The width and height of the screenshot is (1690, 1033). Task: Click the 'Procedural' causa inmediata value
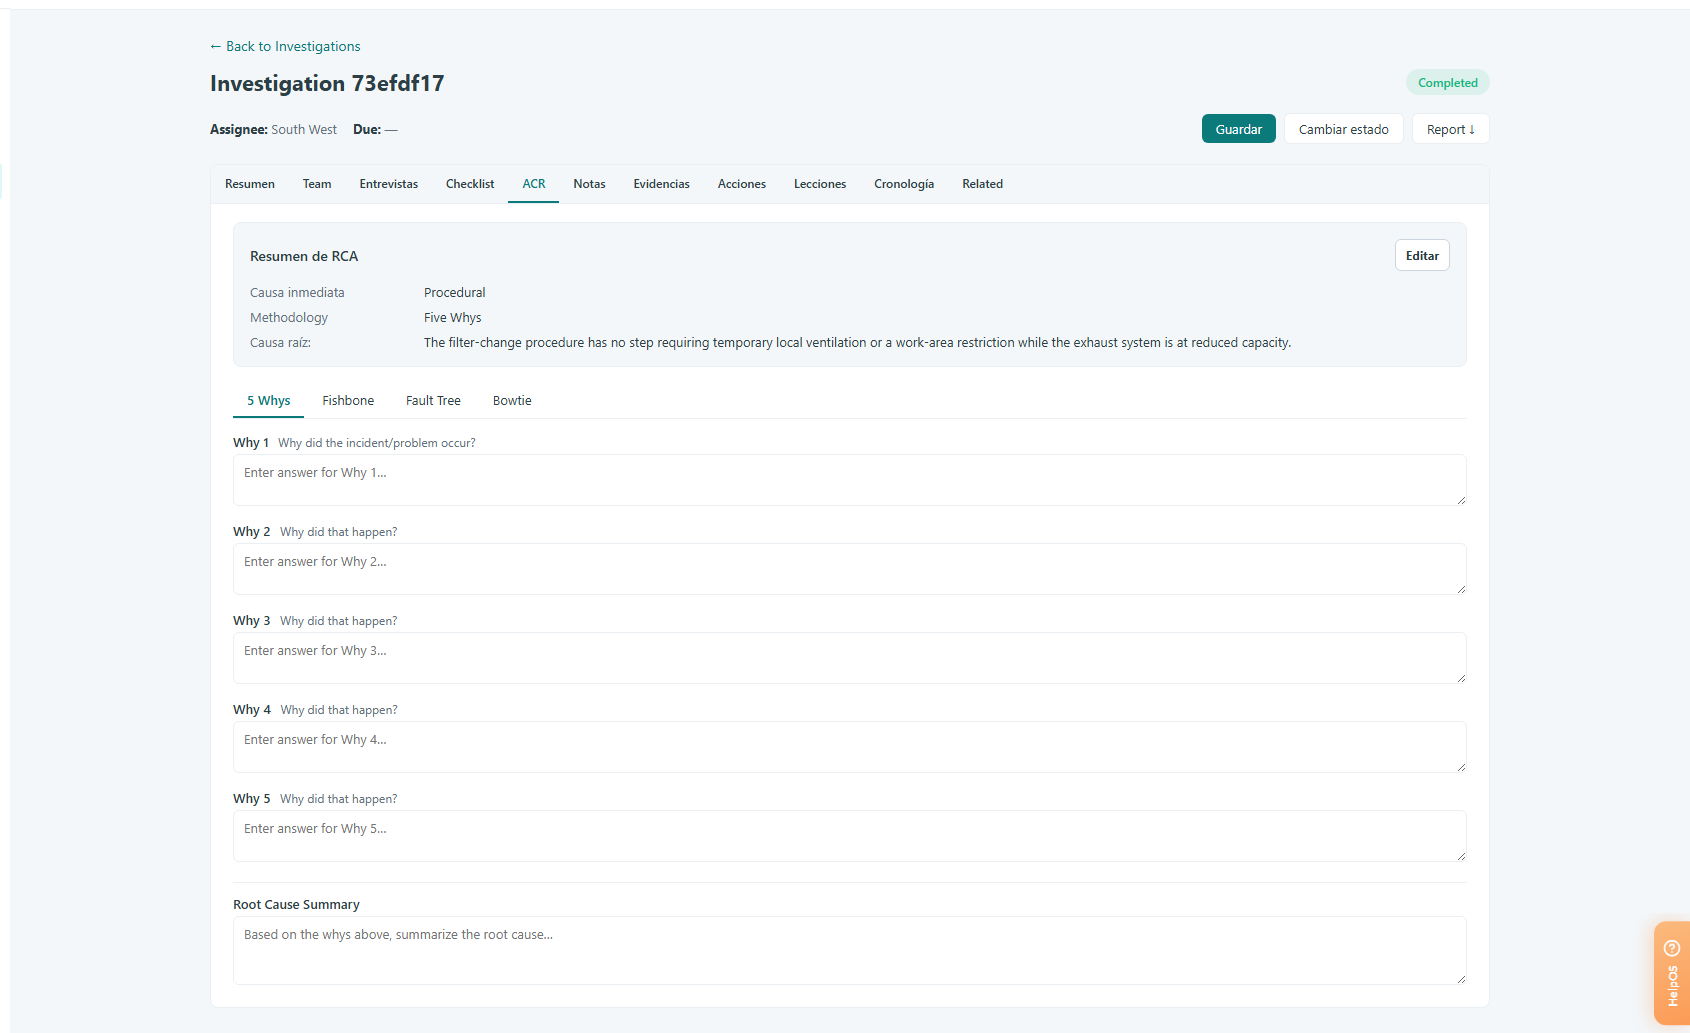point(454,293)
